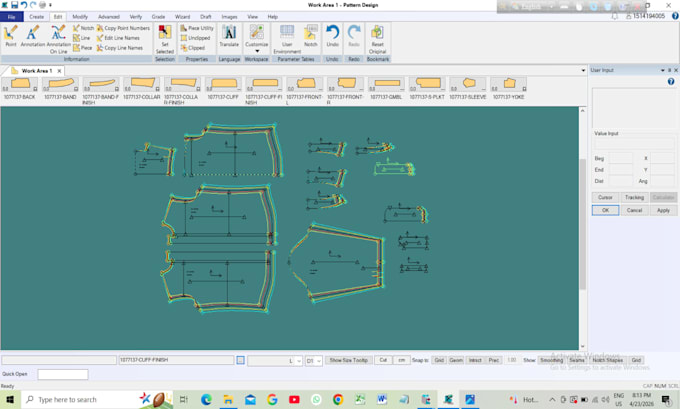Expand the Customize workspace dropdown
Image resolution: width=680 pixels, height=409 pixels.
coord(257,51)
